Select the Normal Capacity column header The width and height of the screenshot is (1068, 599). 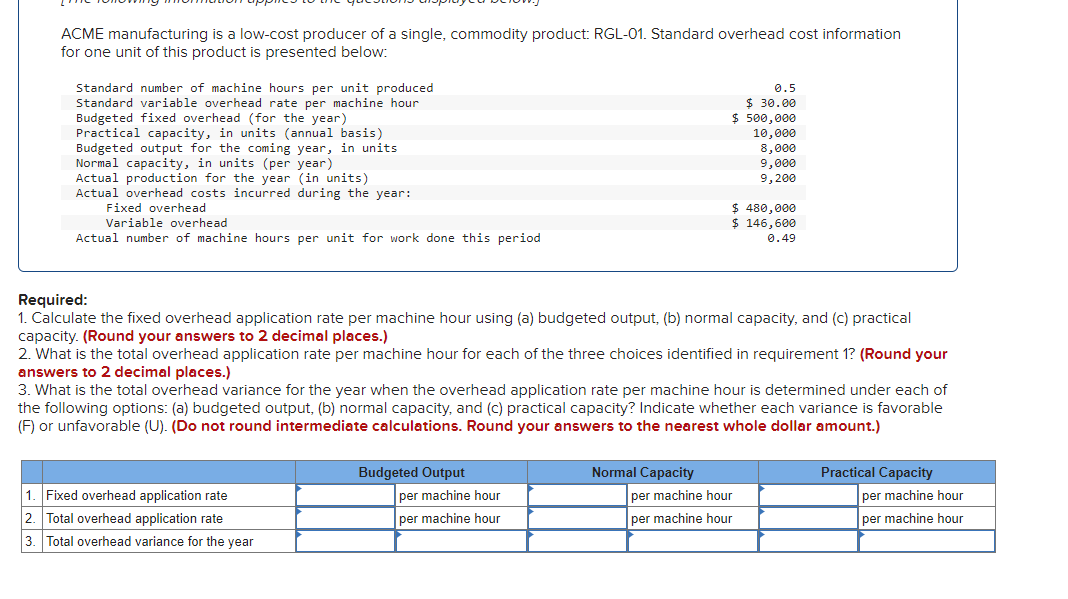coord(643,472)
